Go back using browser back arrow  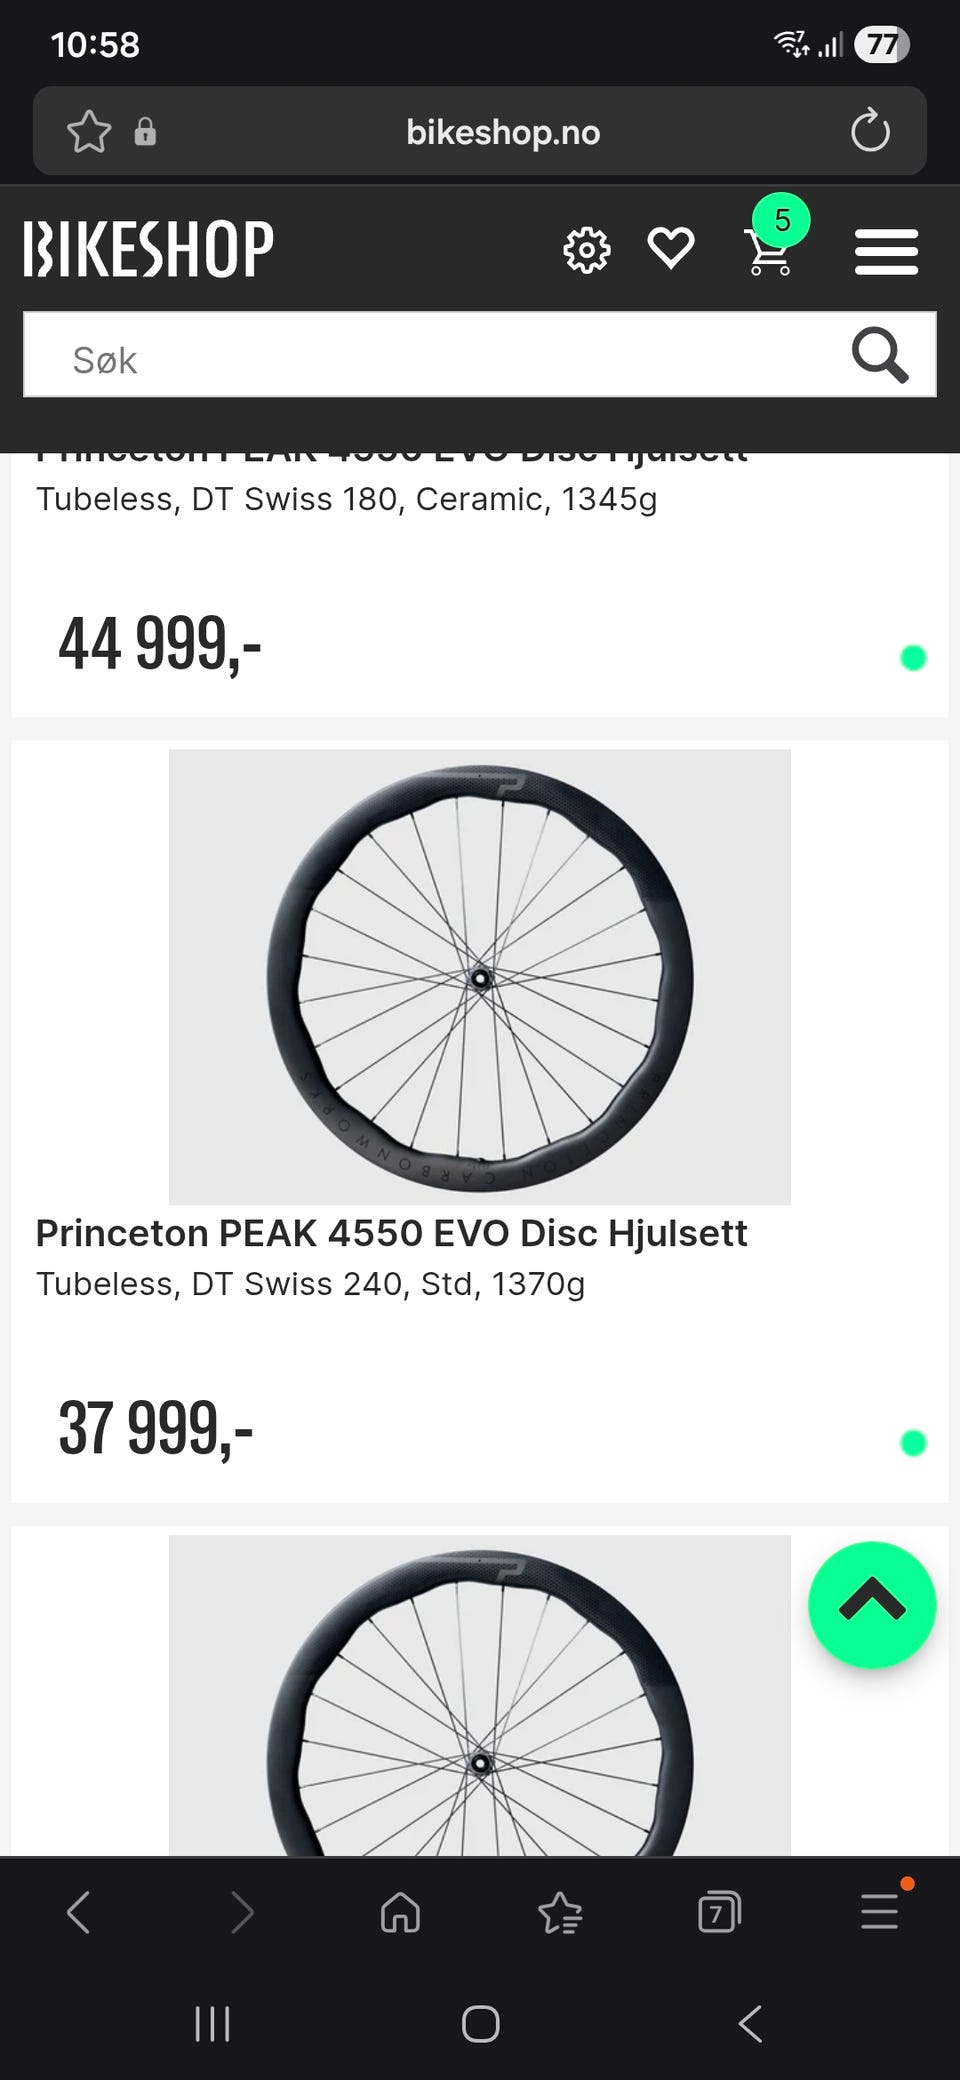pyautogui.click(x=78, y=1912)
